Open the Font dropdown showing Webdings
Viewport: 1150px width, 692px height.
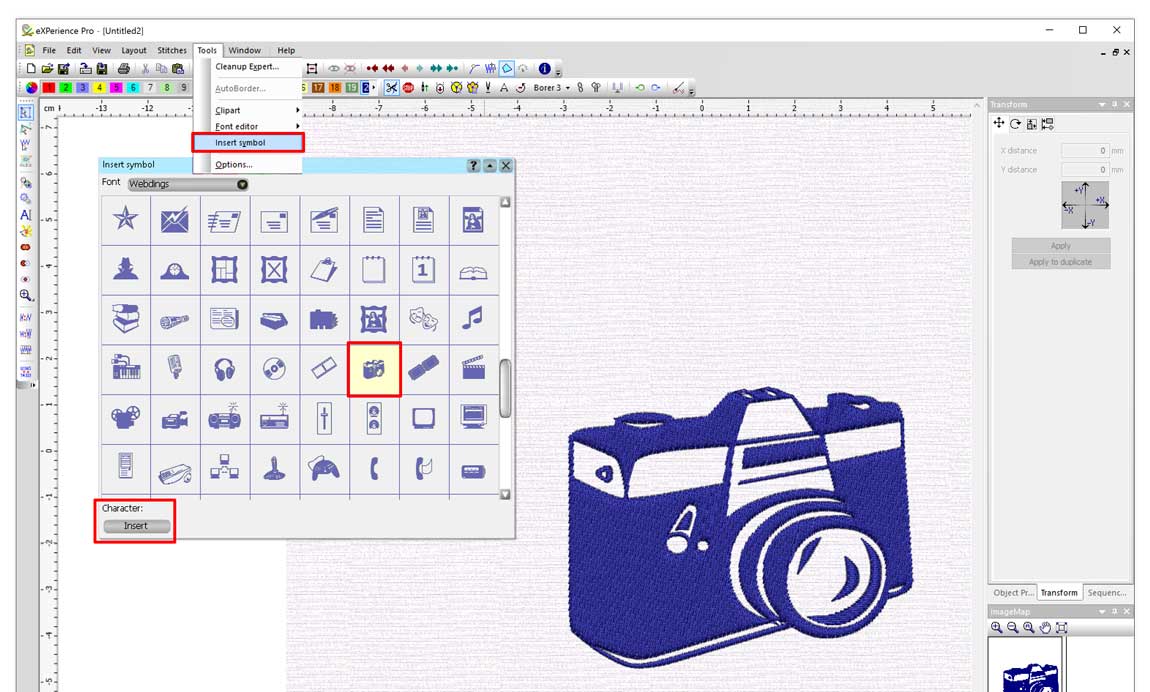(188, 184)
